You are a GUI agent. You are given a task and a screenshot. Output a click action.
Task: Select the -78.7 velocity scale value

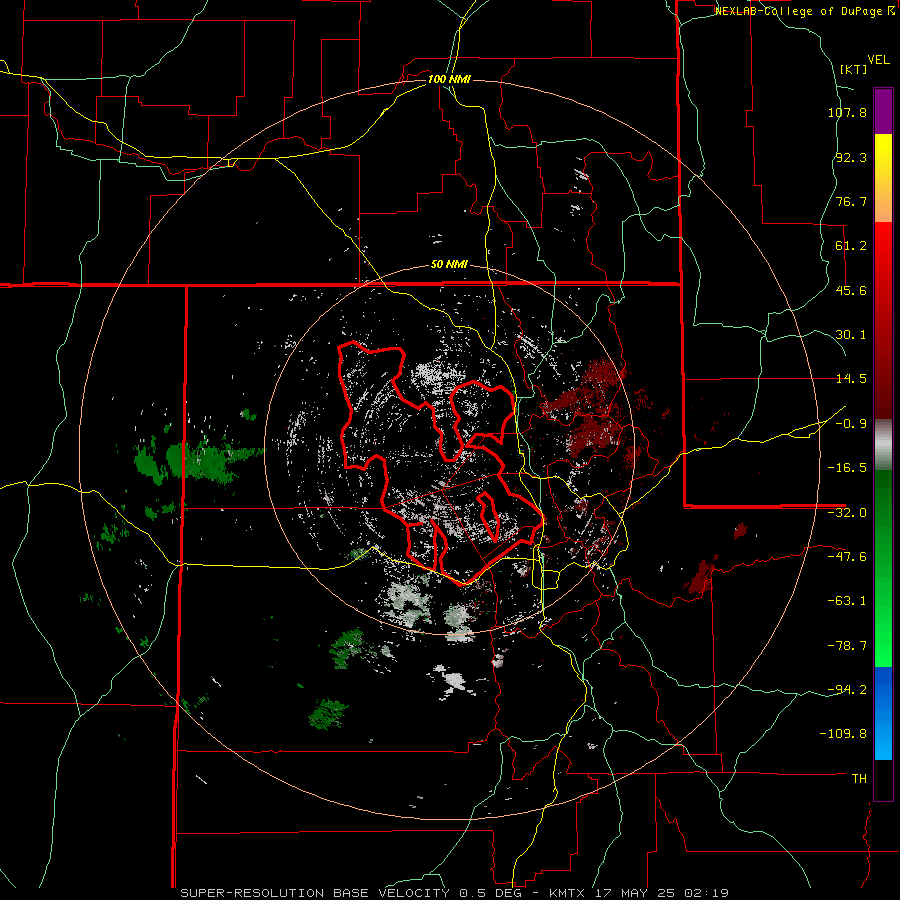[847, 646]
